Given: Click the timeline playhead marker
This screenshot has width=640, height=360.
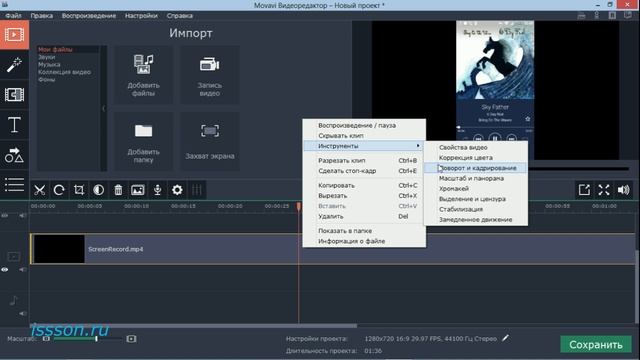Looking at the screenshot, I should click(299, 207).
